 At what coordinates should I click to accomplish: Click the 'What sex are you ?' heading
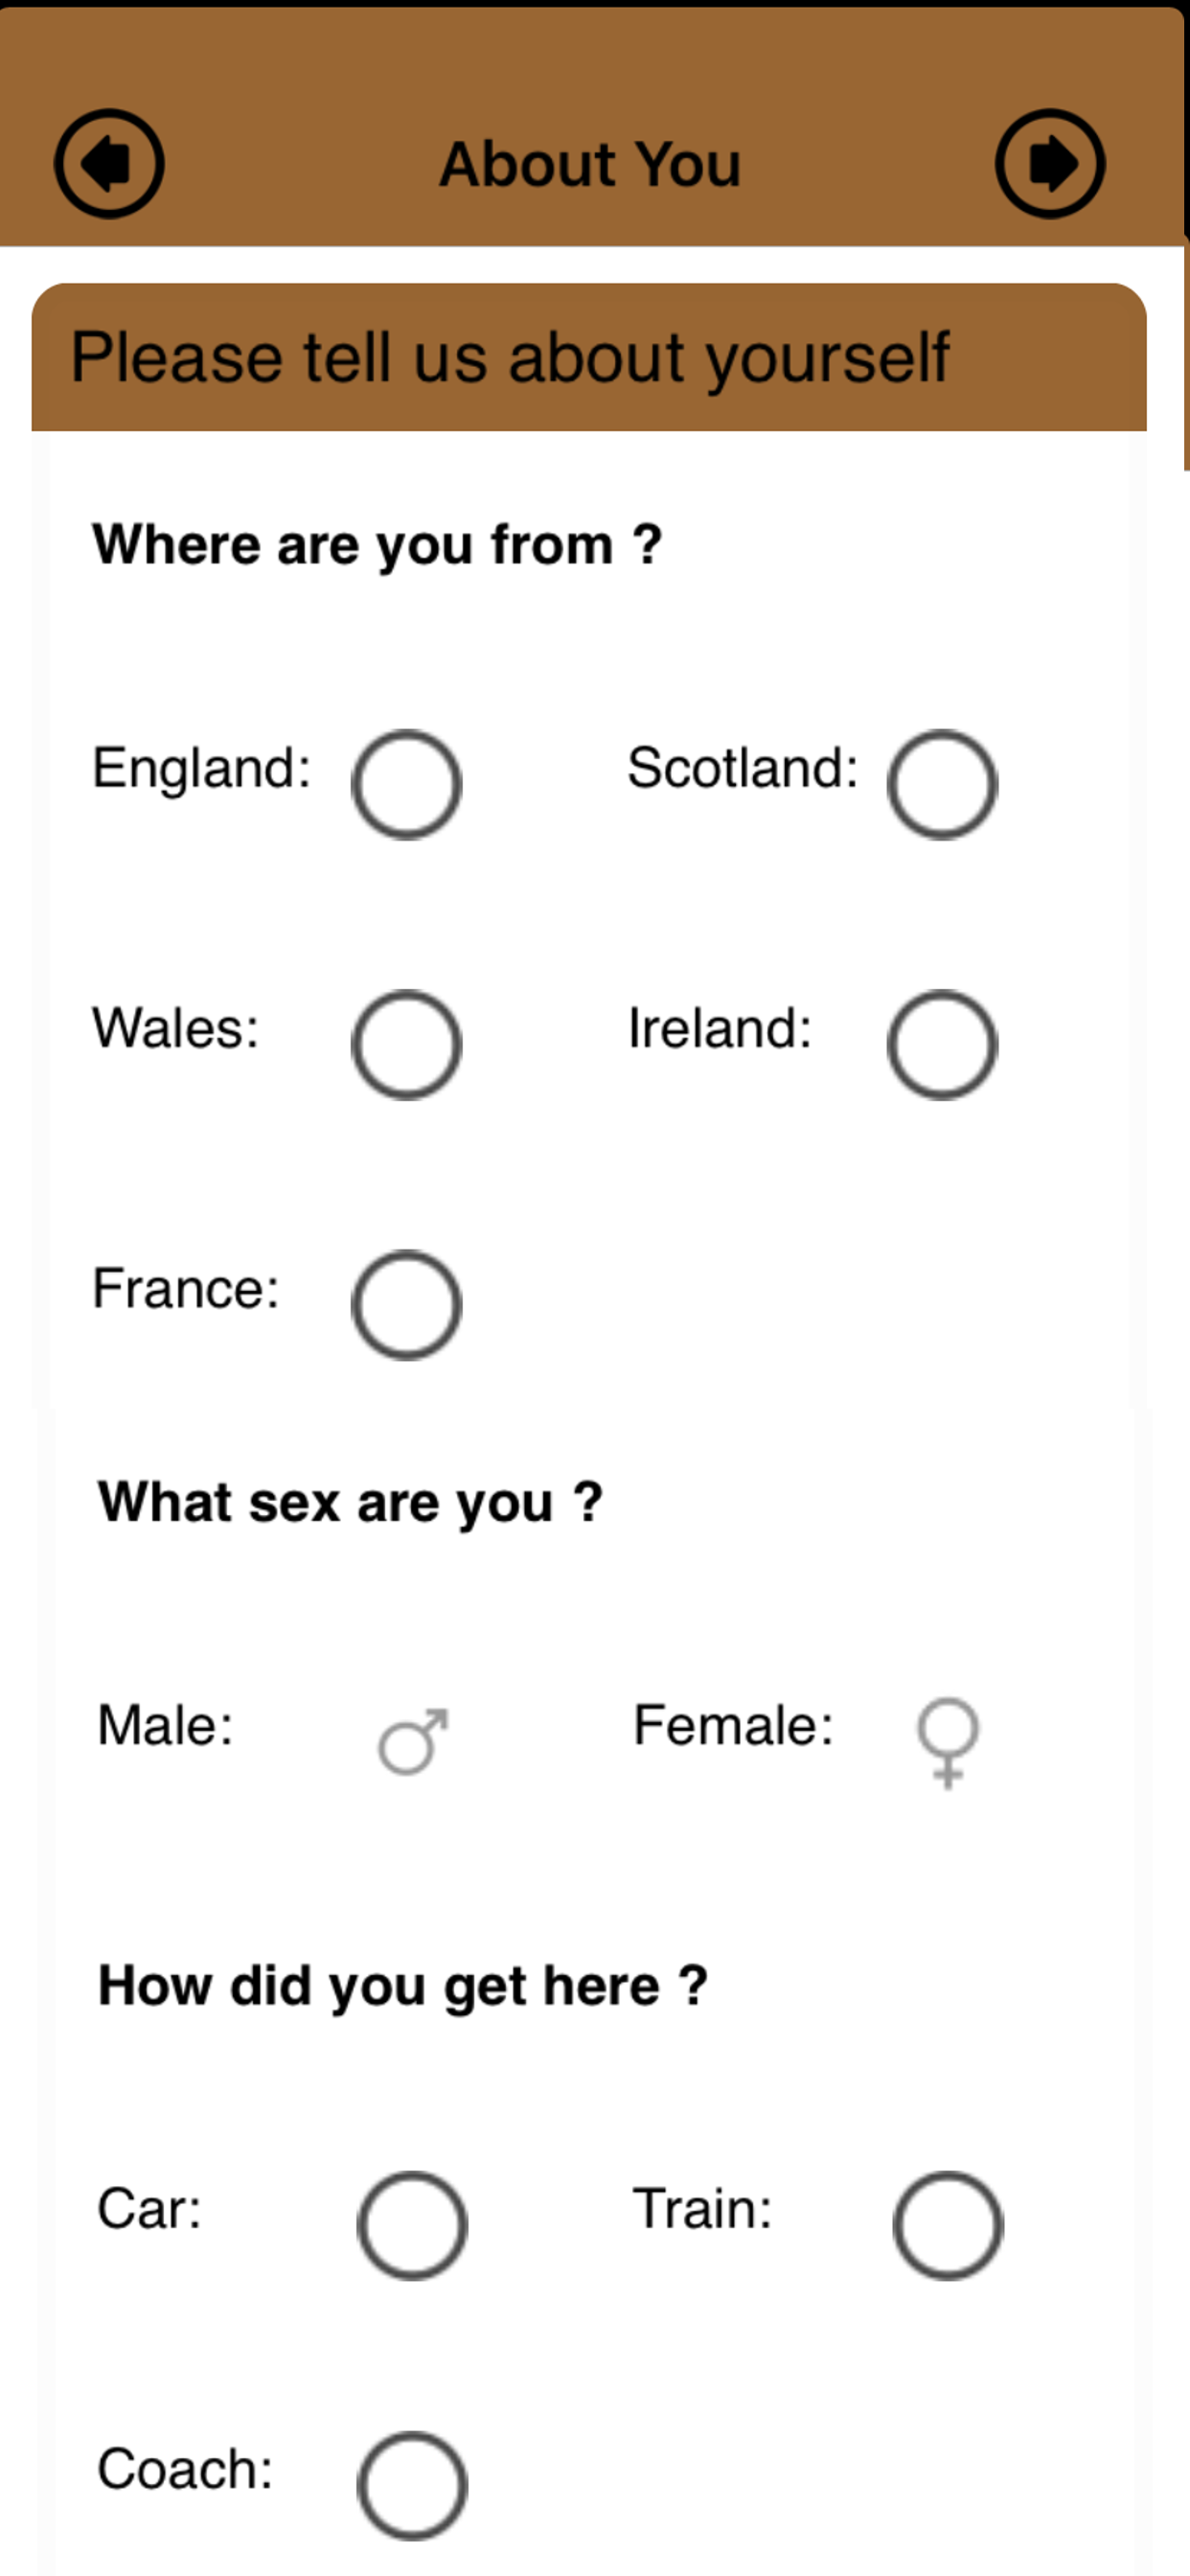tap(350, 1502)
